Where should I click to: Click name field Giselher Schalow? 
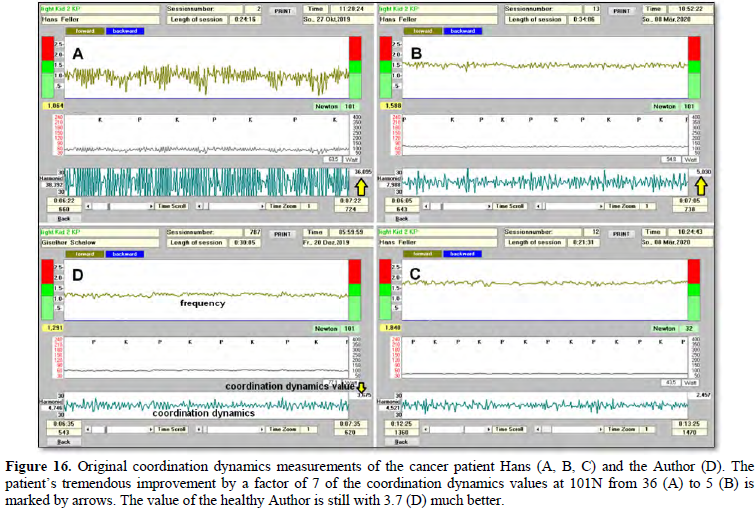[99, 243]
